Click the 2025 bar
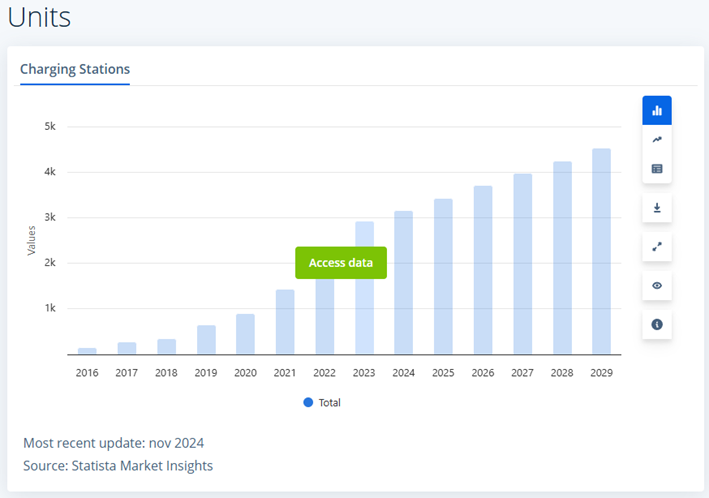 pyautogui.click(x=443, y=276)
